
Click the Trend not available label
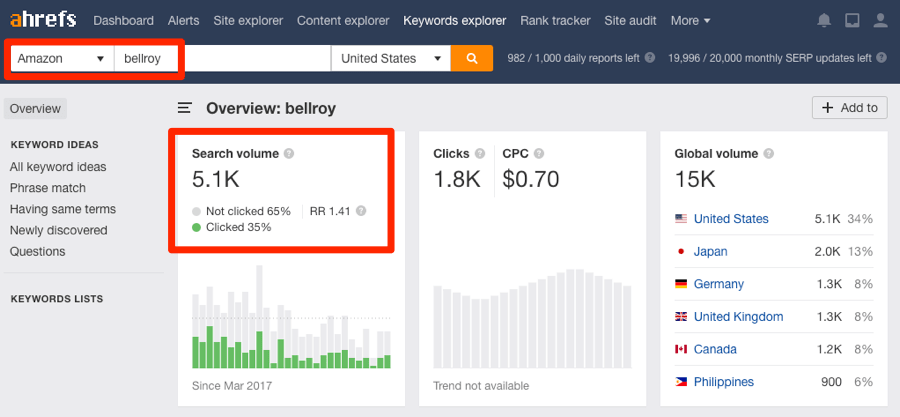pyautogui.click(x=481, y=385)
